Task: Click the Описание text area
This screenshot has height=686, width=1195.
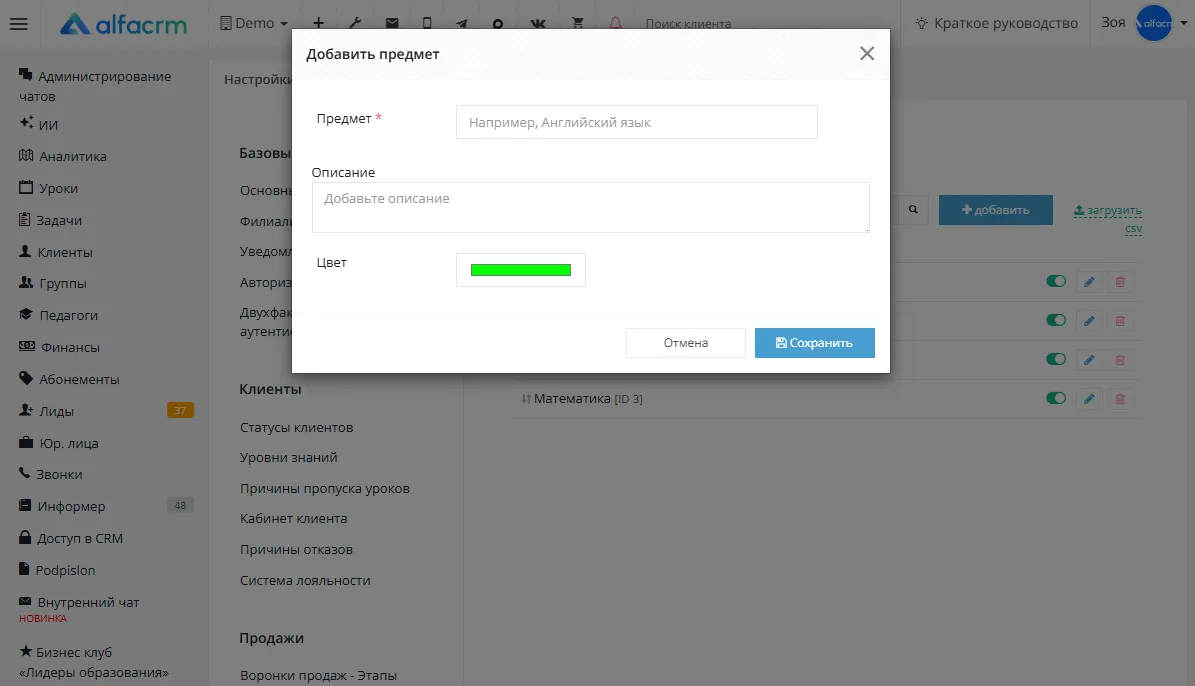Action: (x=591, y=207)
